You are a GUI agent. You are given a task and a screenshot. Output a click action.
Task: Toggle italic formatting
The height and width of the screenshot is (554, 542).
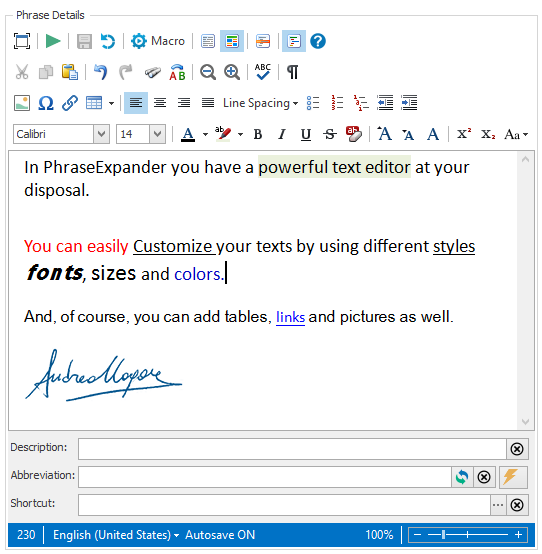pyautogui.click(x=282, y=134)
